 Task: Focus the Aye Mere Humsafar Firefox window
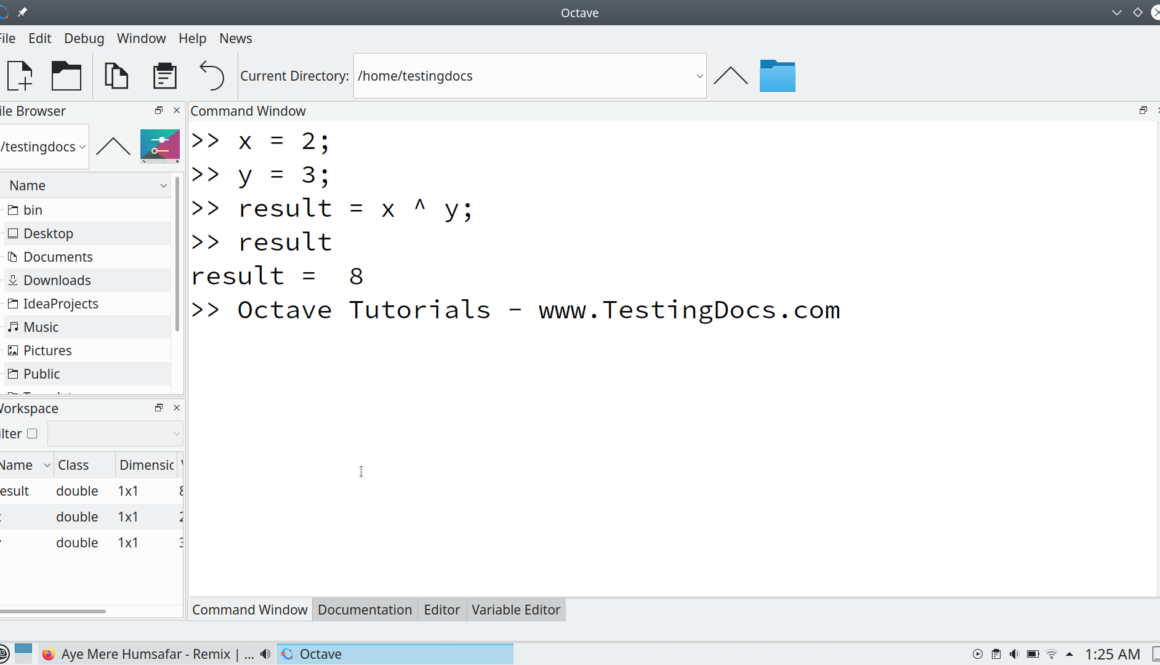point(157,654)
